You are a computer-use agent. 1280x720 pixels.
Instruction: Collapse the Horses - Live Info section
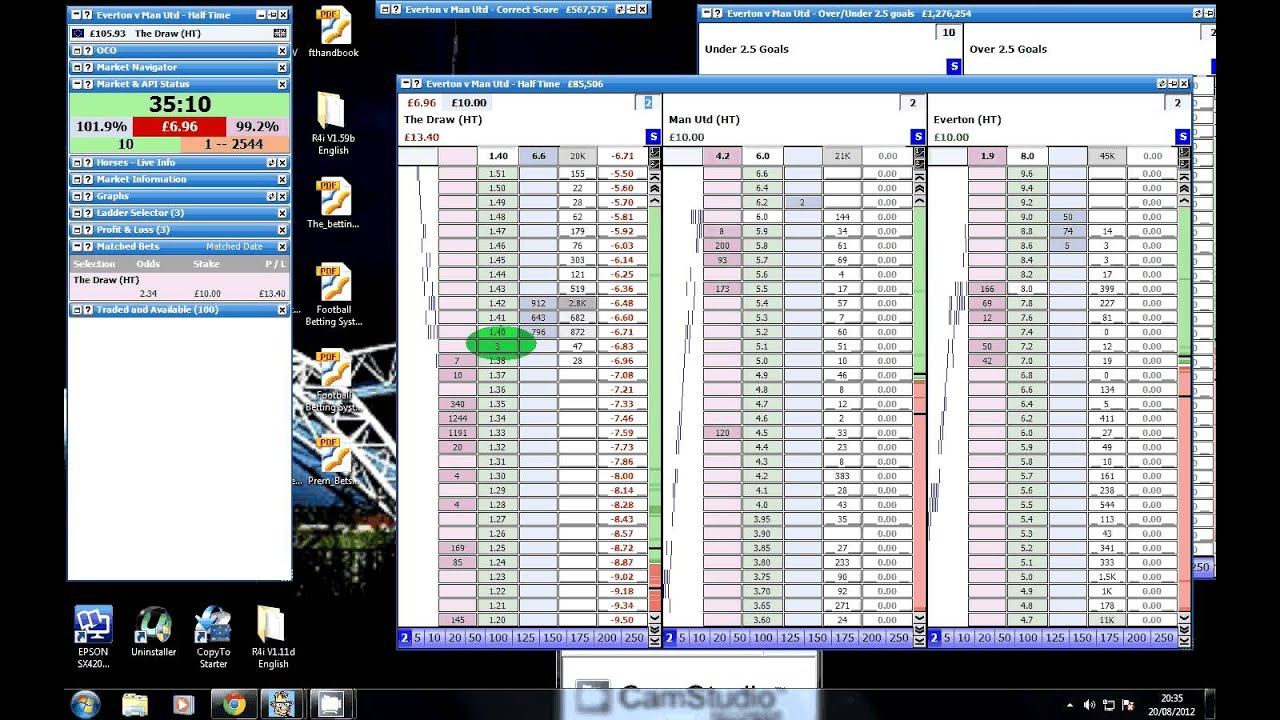click(x=76, y=162)
